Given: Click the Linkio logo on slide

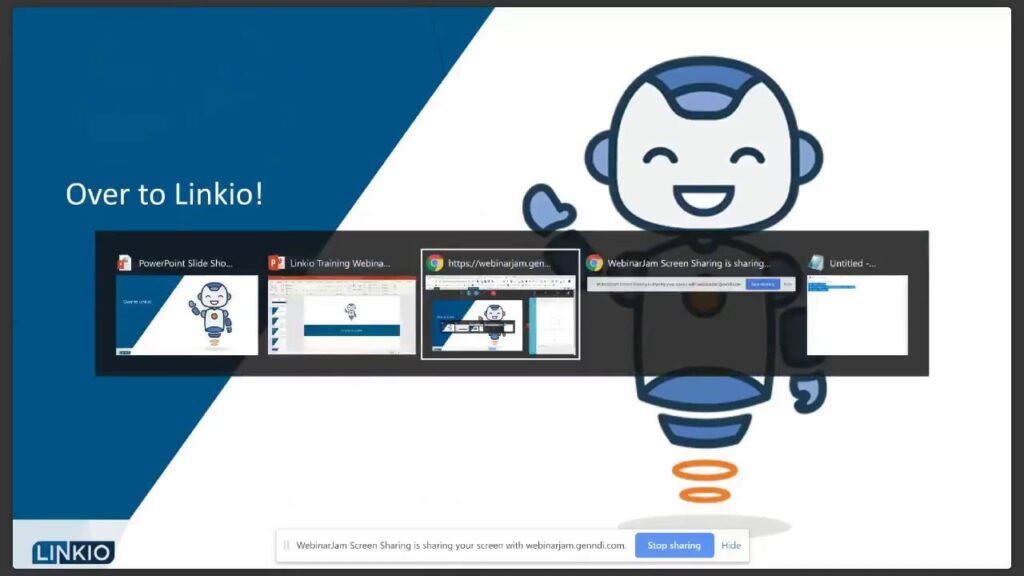Looking at the screenshot, I should [x=73, y=552].
